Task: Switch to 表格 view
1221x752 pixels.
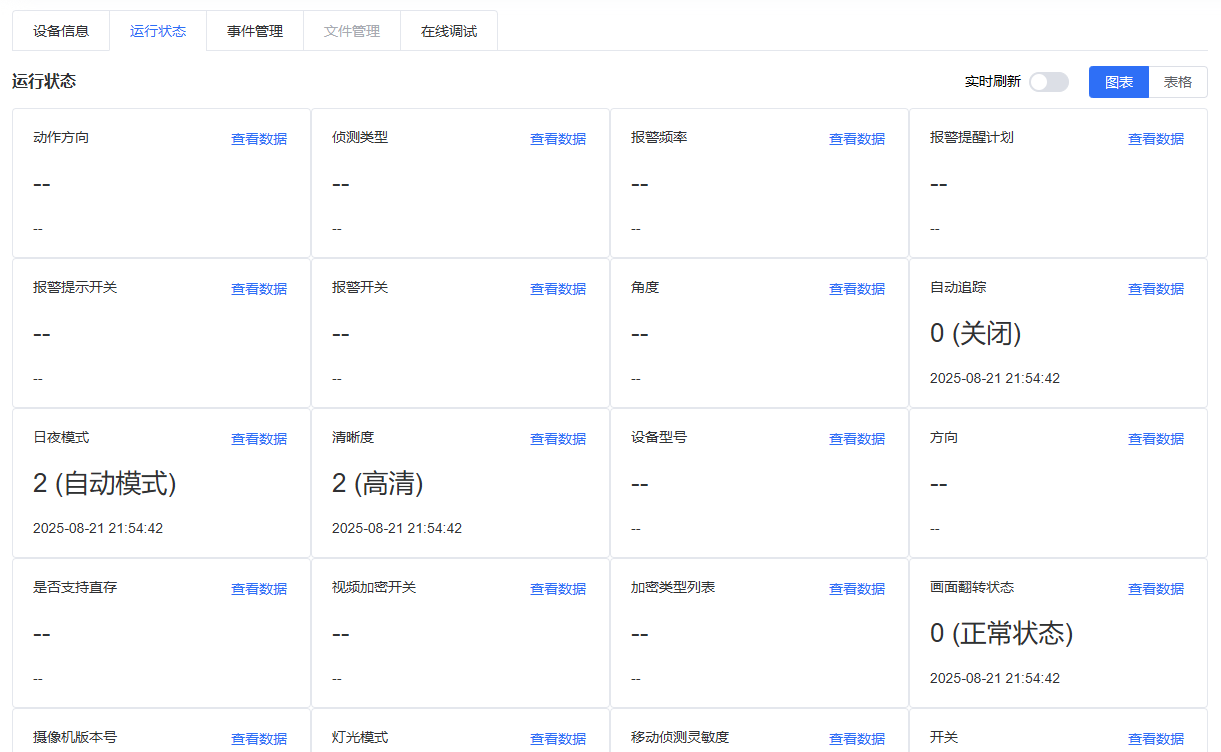Action: click(x=1178, y=82)
